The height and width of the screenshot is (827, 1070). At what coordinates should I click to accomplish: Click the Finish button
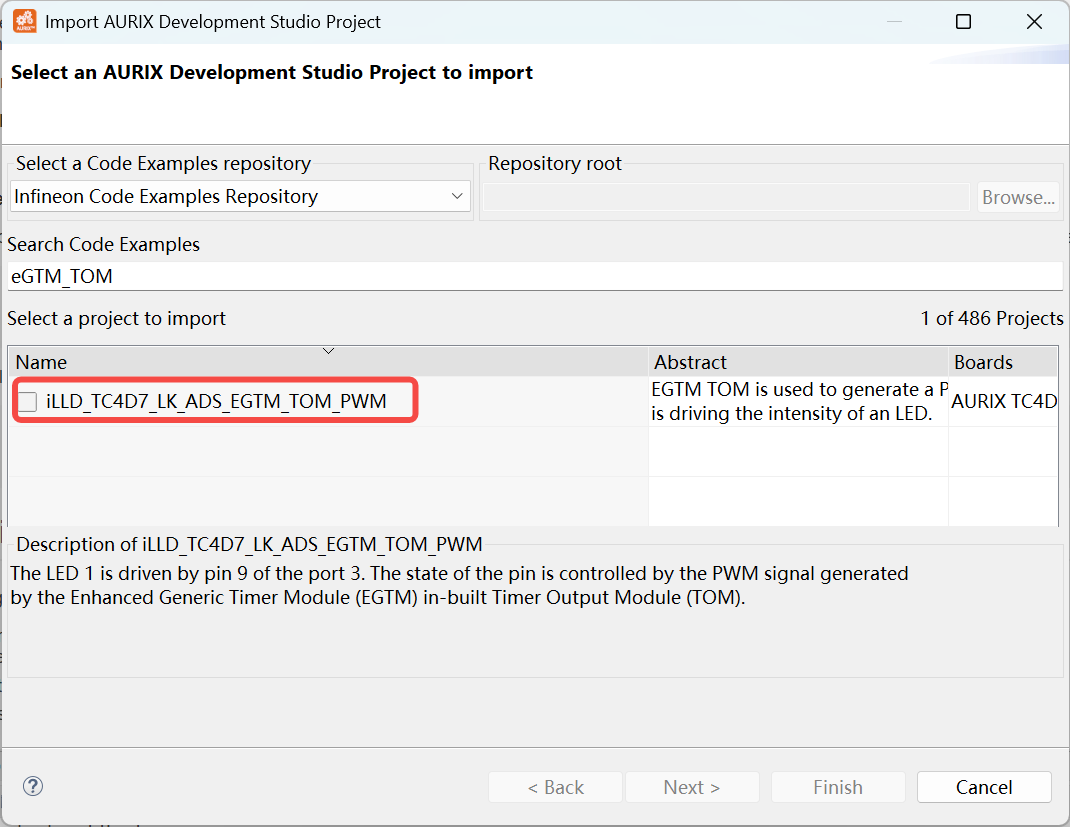coord(837,787)
